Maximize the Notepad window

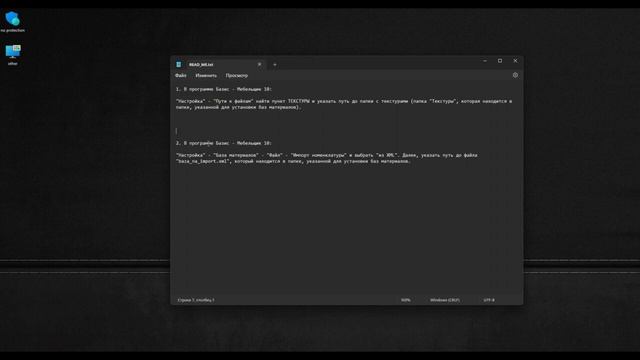tap(500, 61)
